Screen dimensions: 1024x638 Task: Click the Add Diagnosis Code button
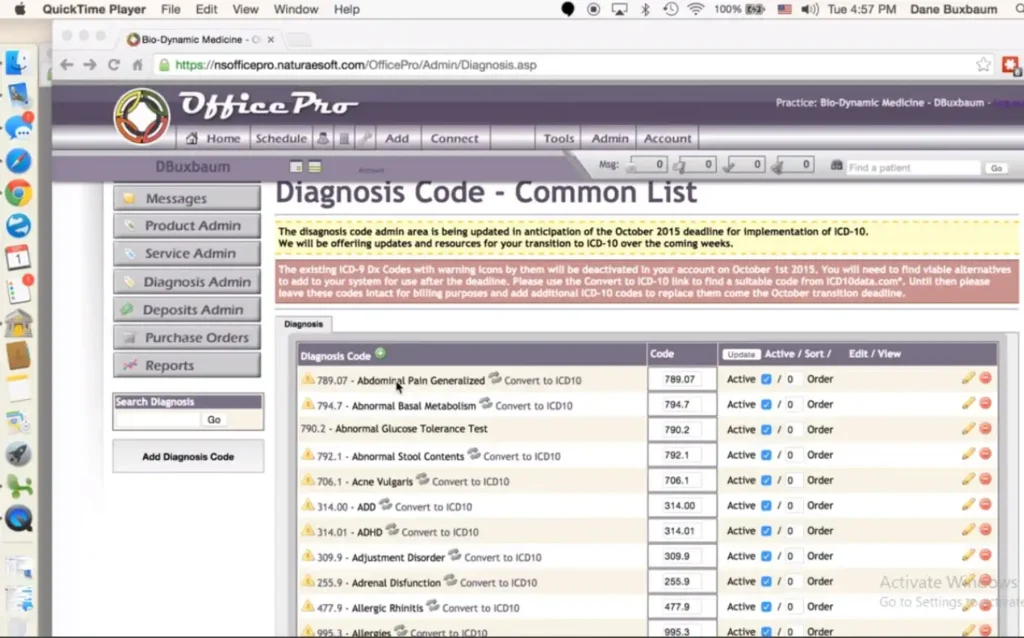[x=187, y=456]
